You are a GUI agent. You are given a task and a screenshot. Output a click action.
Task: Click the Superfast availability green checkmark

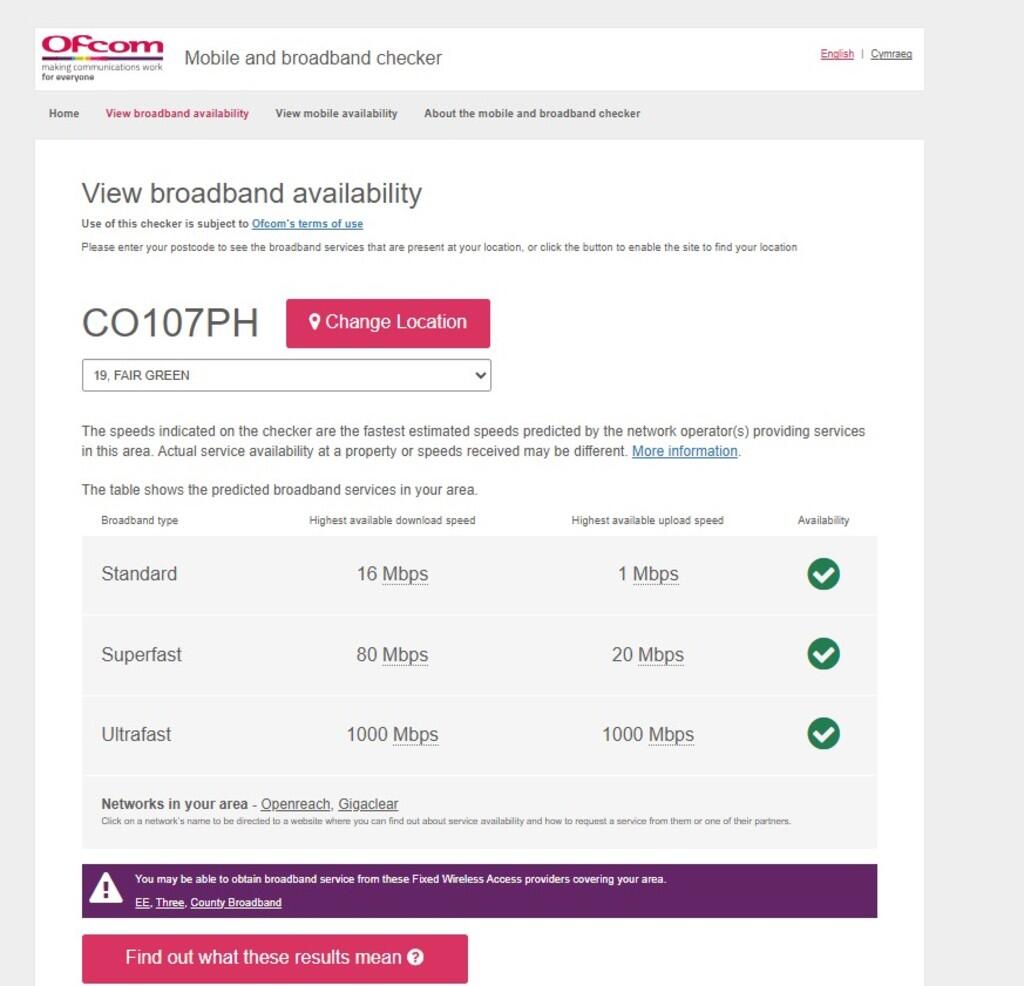tap(823, 654)
